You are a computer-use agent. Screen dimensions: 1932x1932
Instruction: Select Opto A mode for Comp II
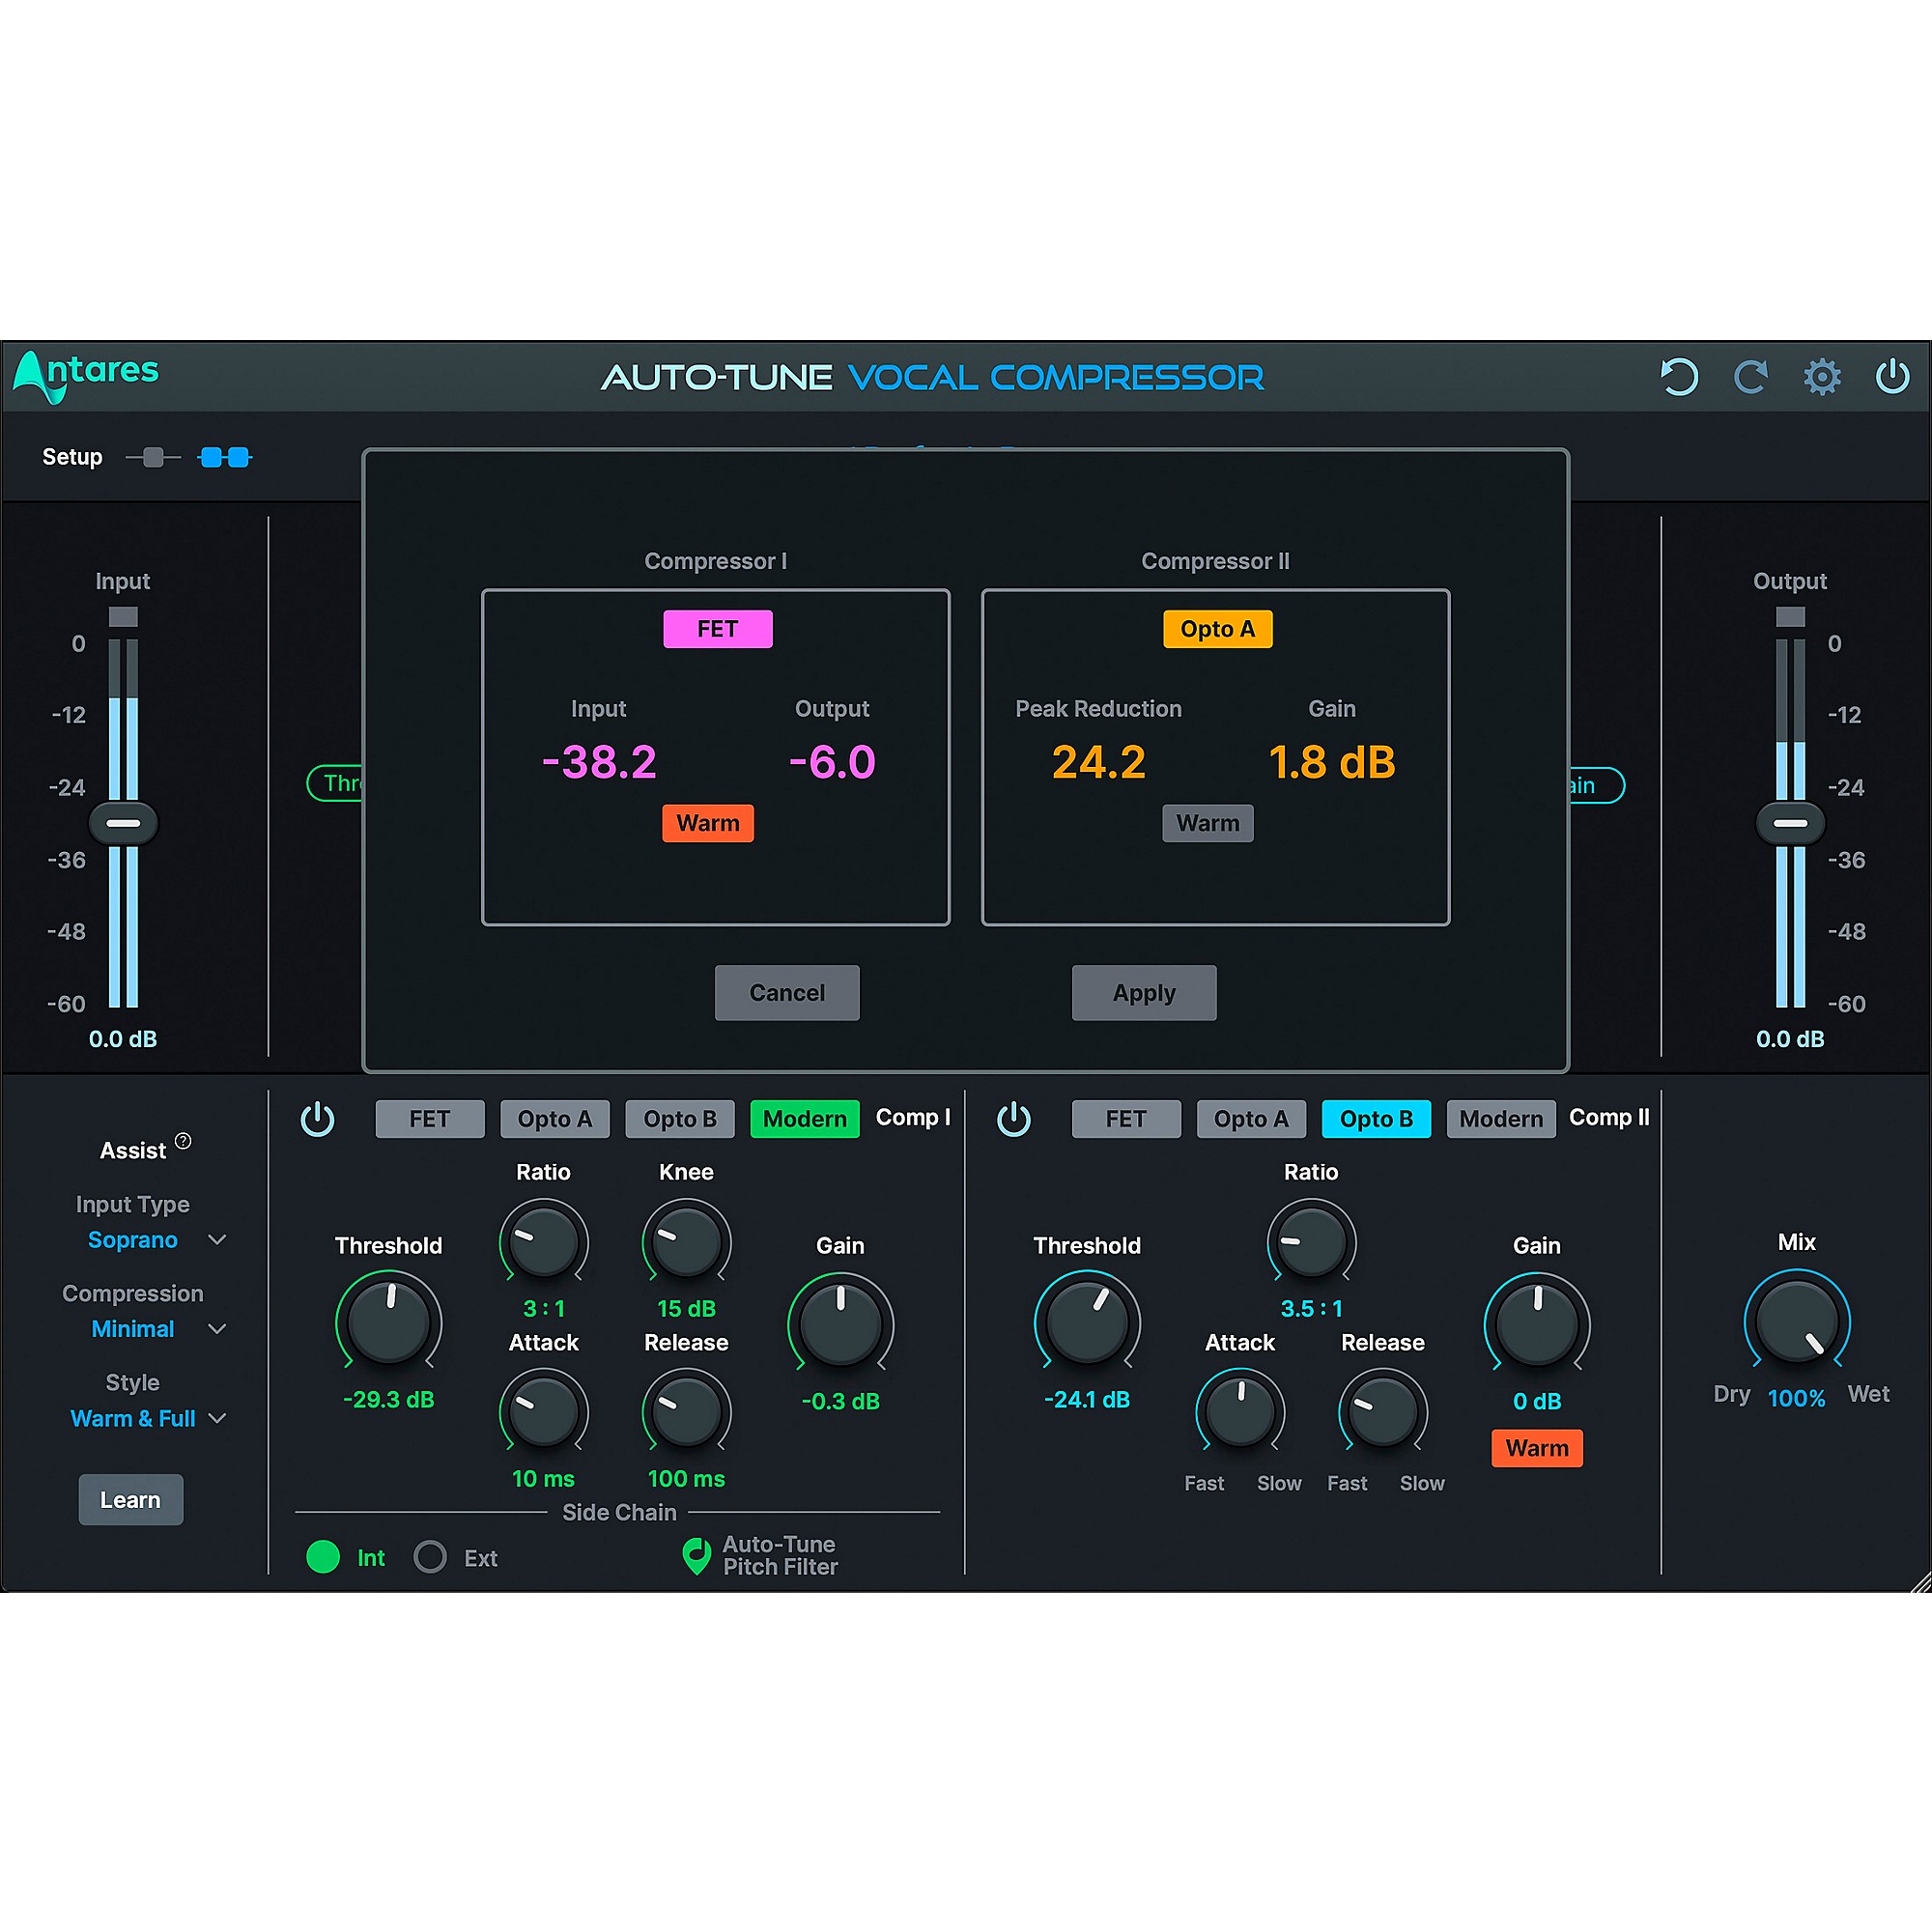click(1251, 1119)
